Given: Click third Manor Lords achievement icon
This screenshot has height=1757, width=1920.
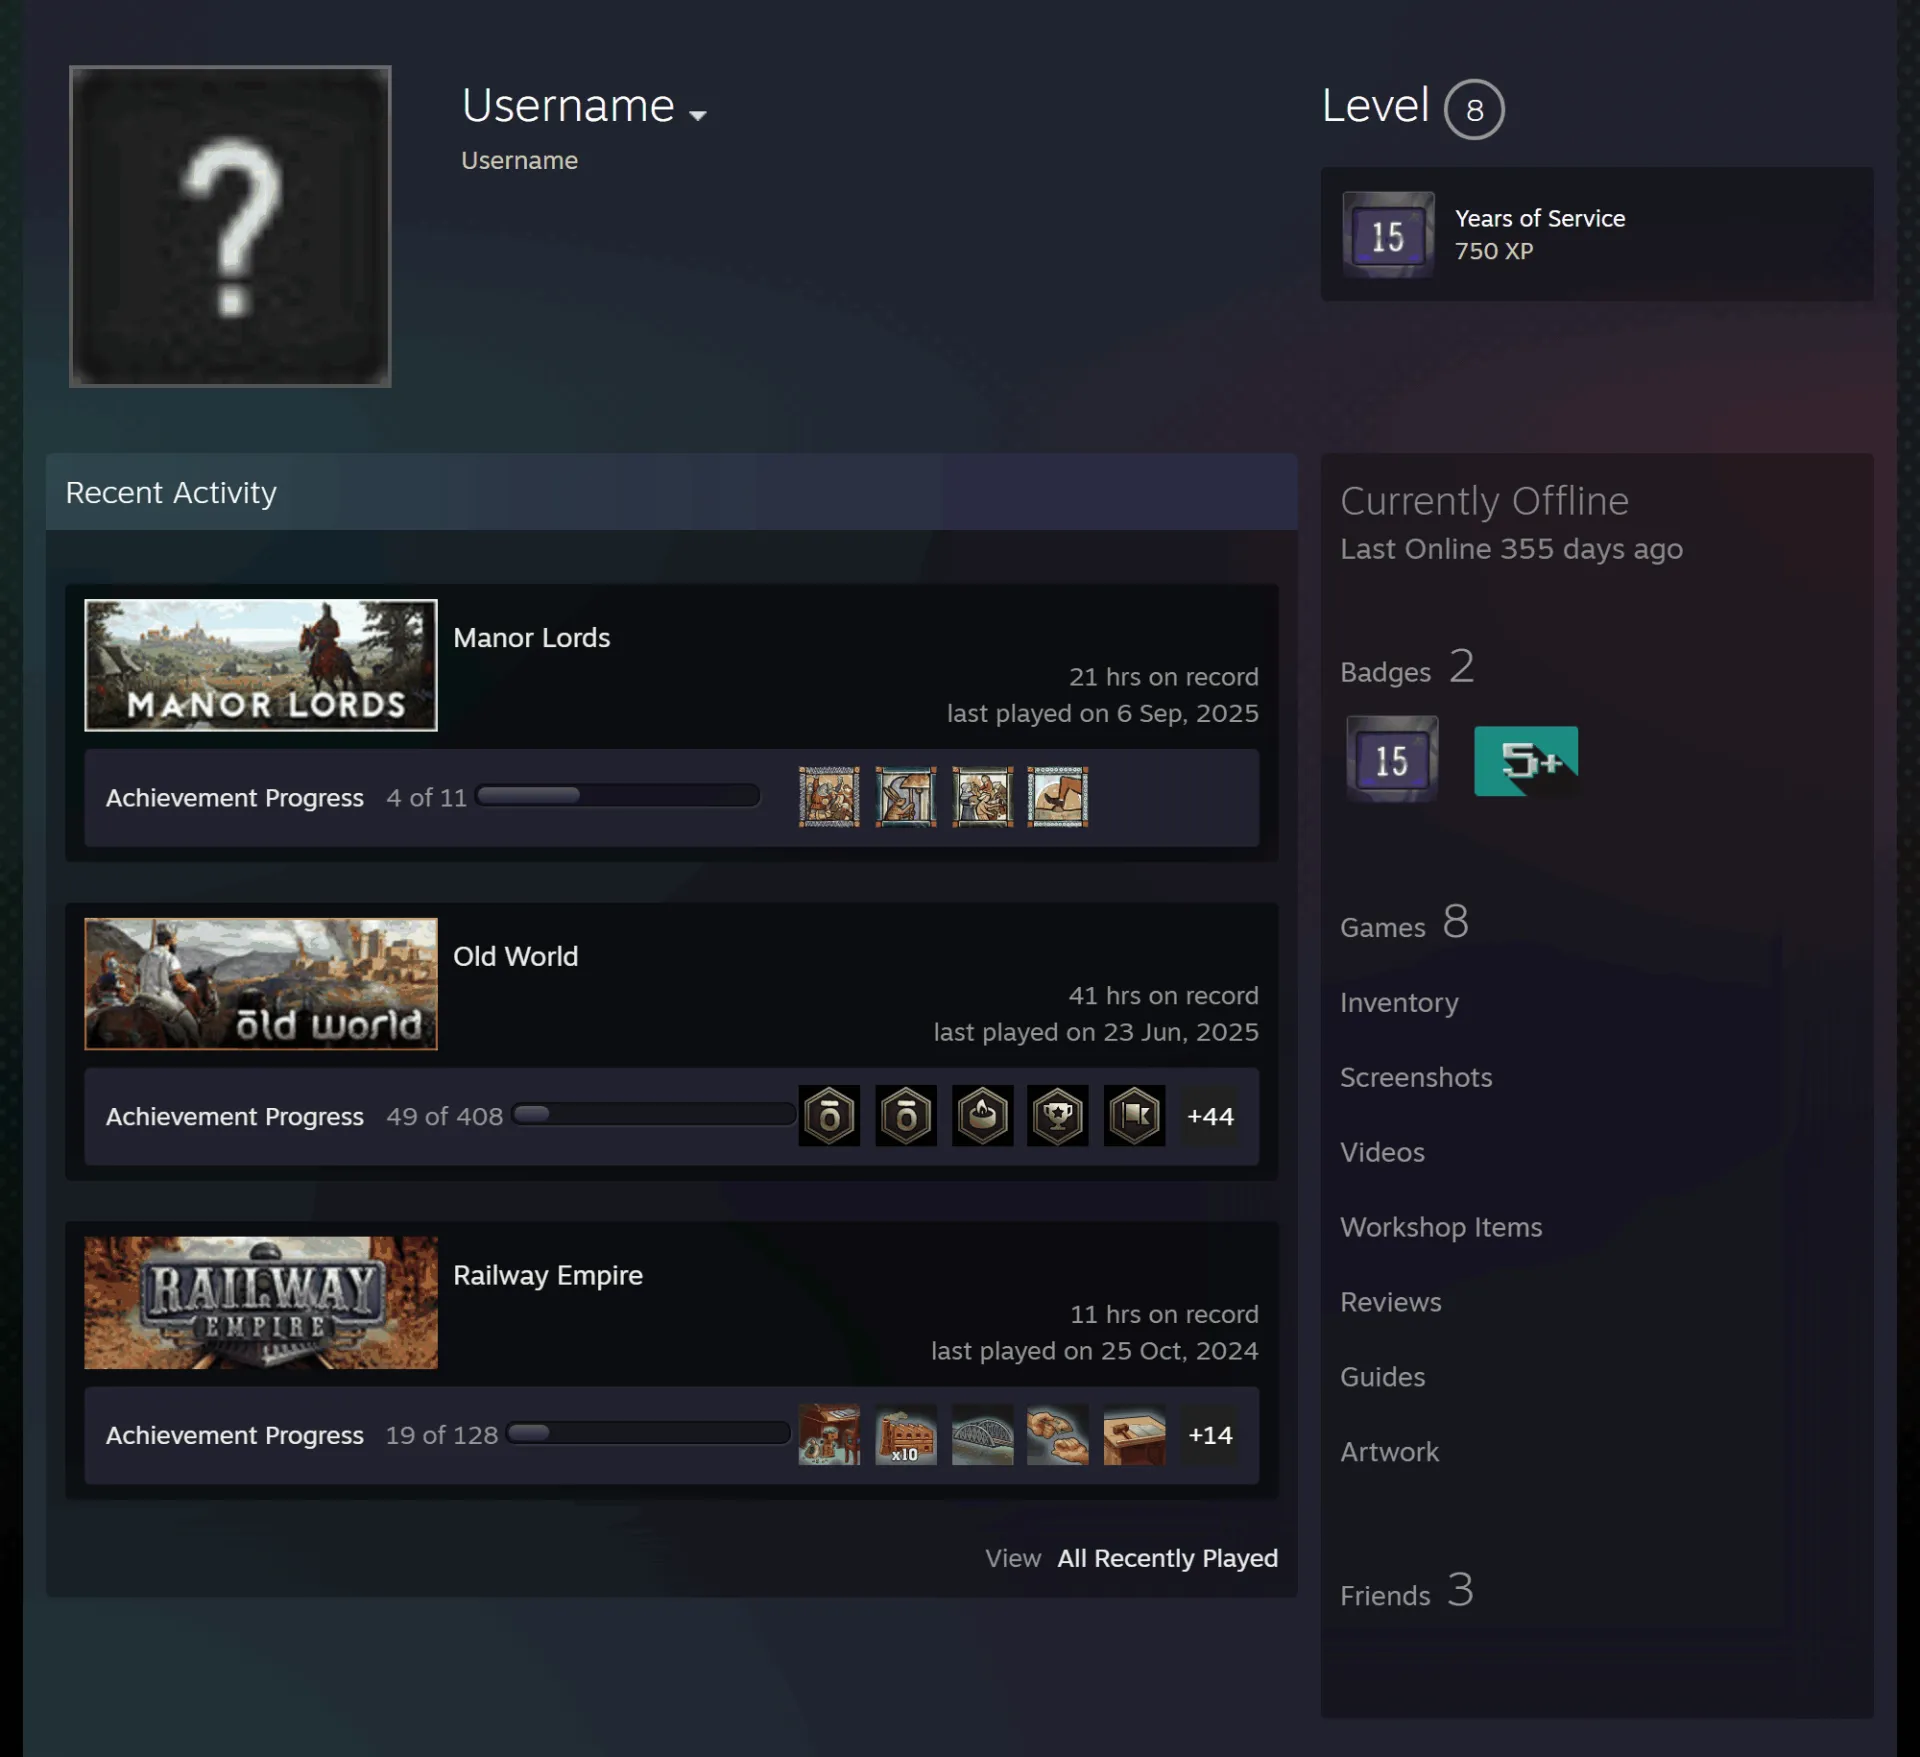Looking at the screenshot, I should pyautogui.click(x=982, y=797).
